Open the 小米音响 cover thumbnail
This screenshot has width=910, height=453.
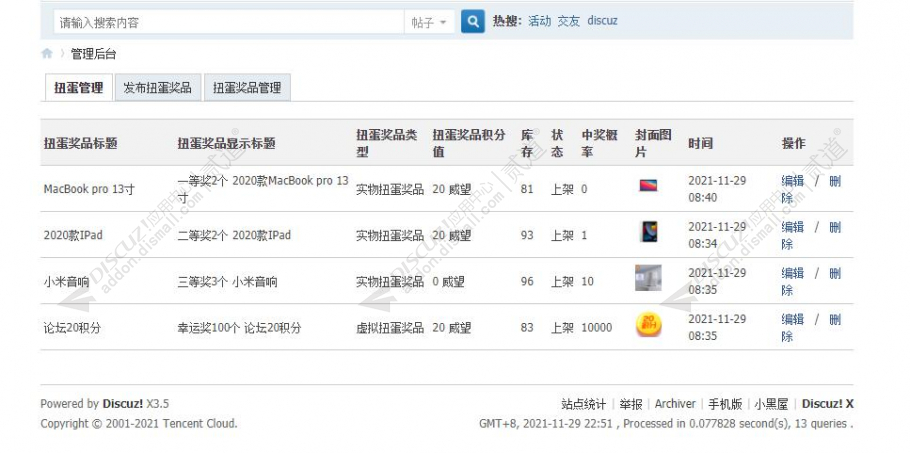[x=648, y=277]
